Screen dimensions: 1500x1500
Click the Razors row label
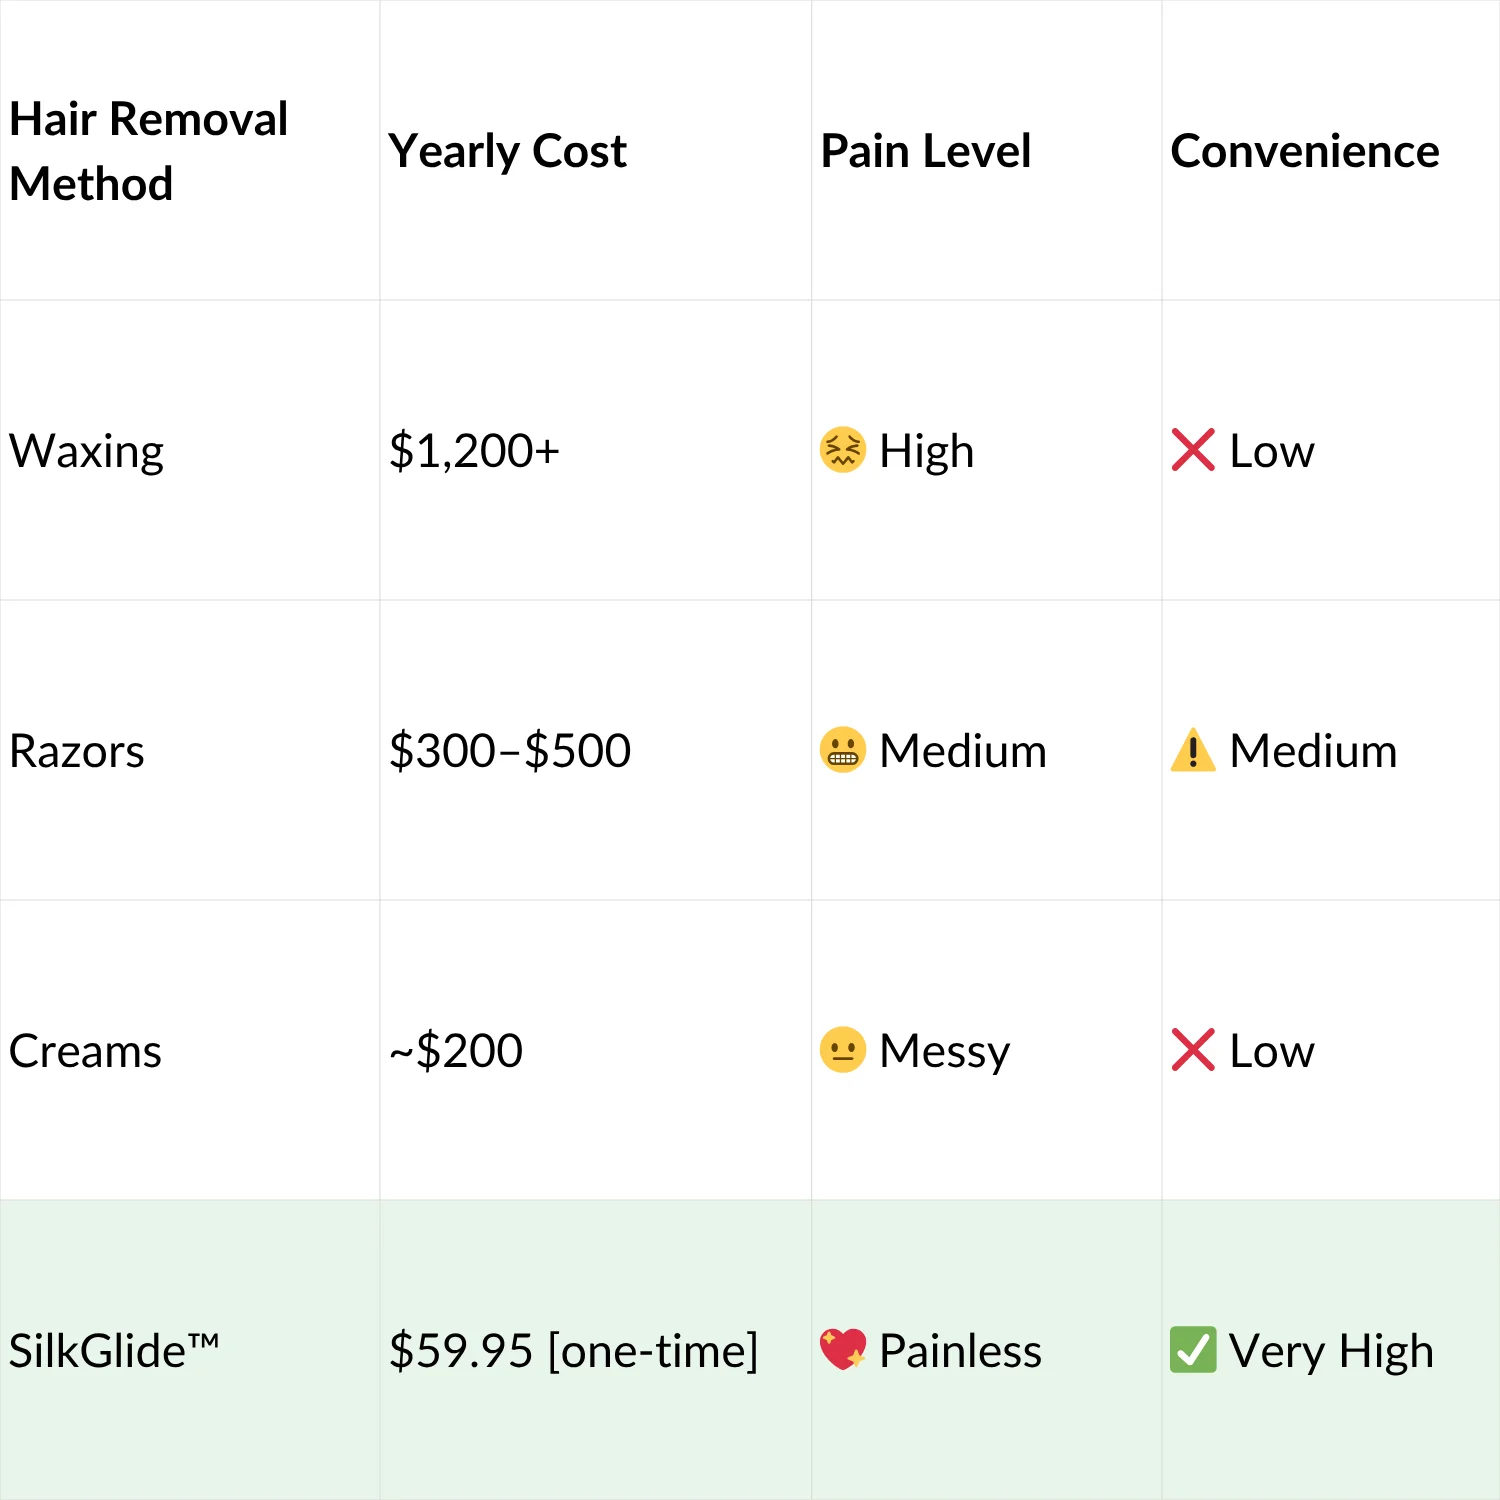pyautogui.click(x=77, y=751)
